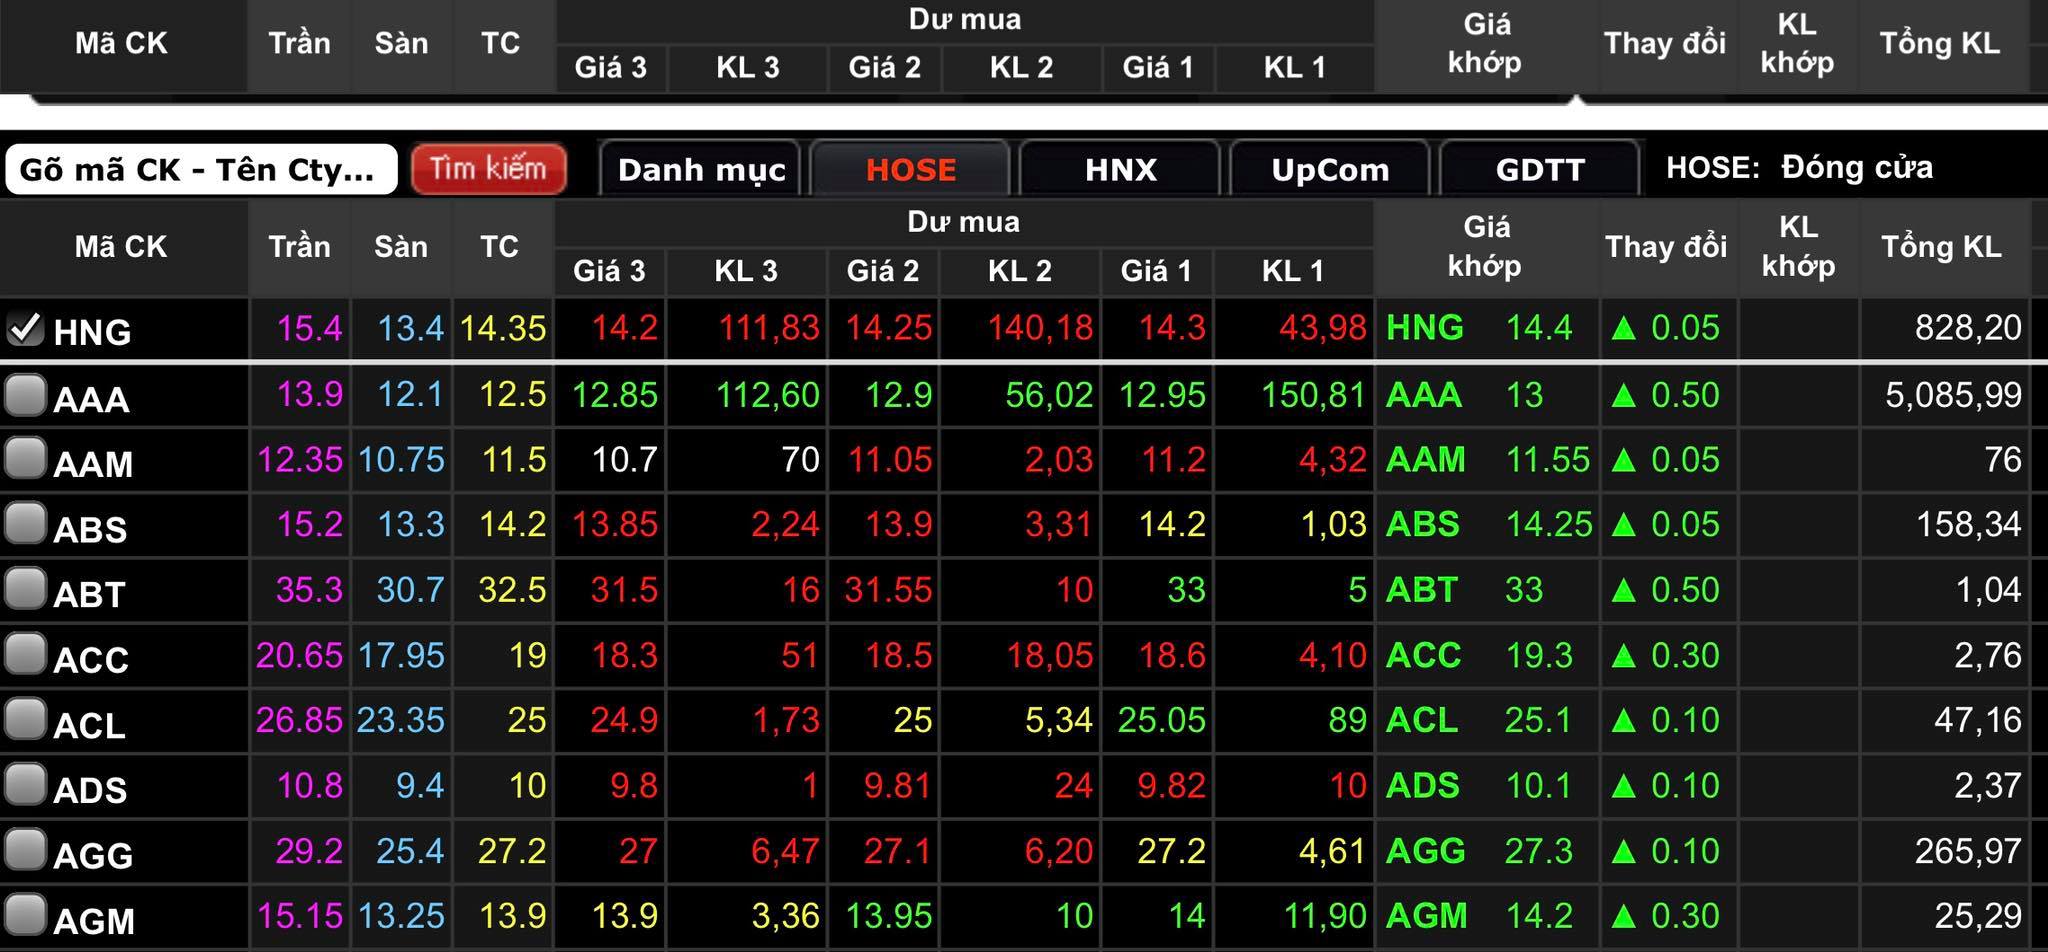Viewport: 2048px width, 952px height.
Task: Click the up arrow in ACC row
Action: [x=1624, y=656]
